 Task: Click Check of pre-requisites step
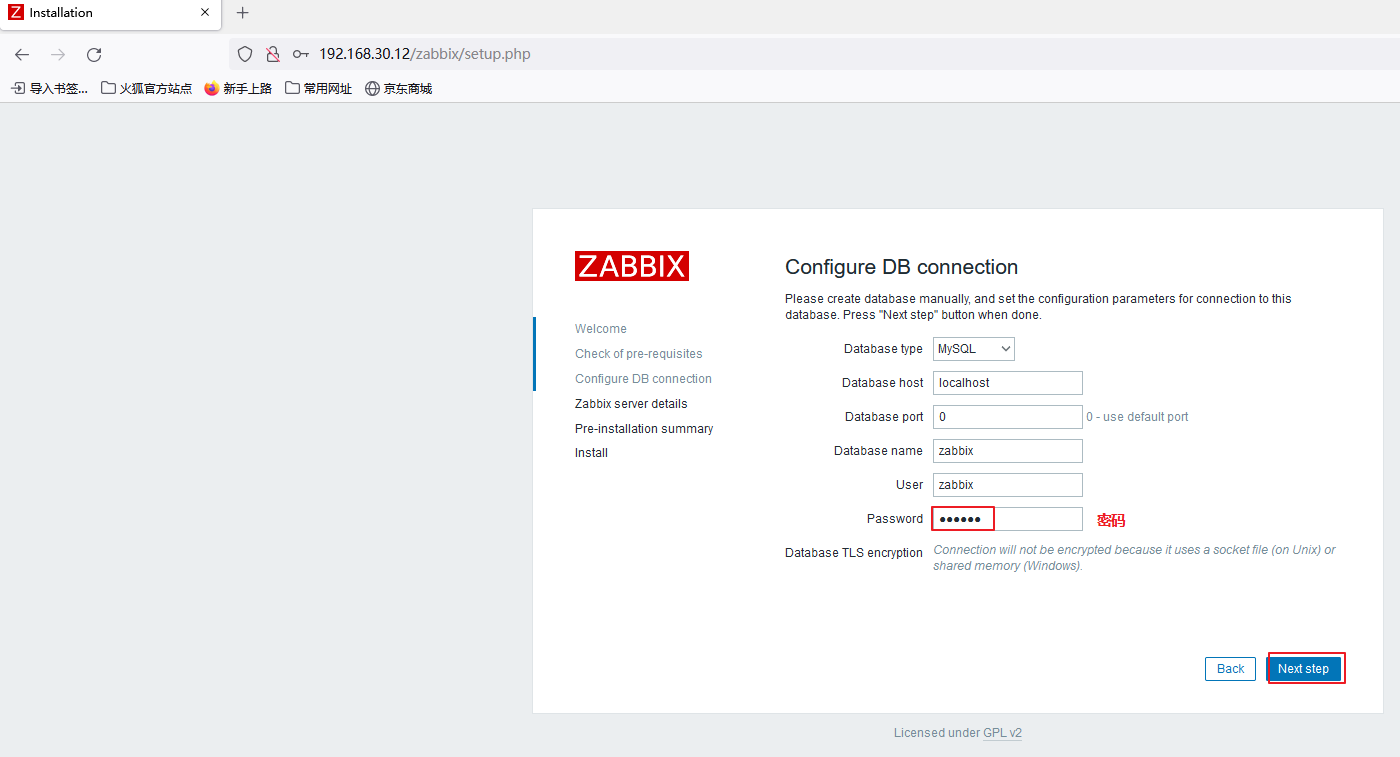coord(639,354)
